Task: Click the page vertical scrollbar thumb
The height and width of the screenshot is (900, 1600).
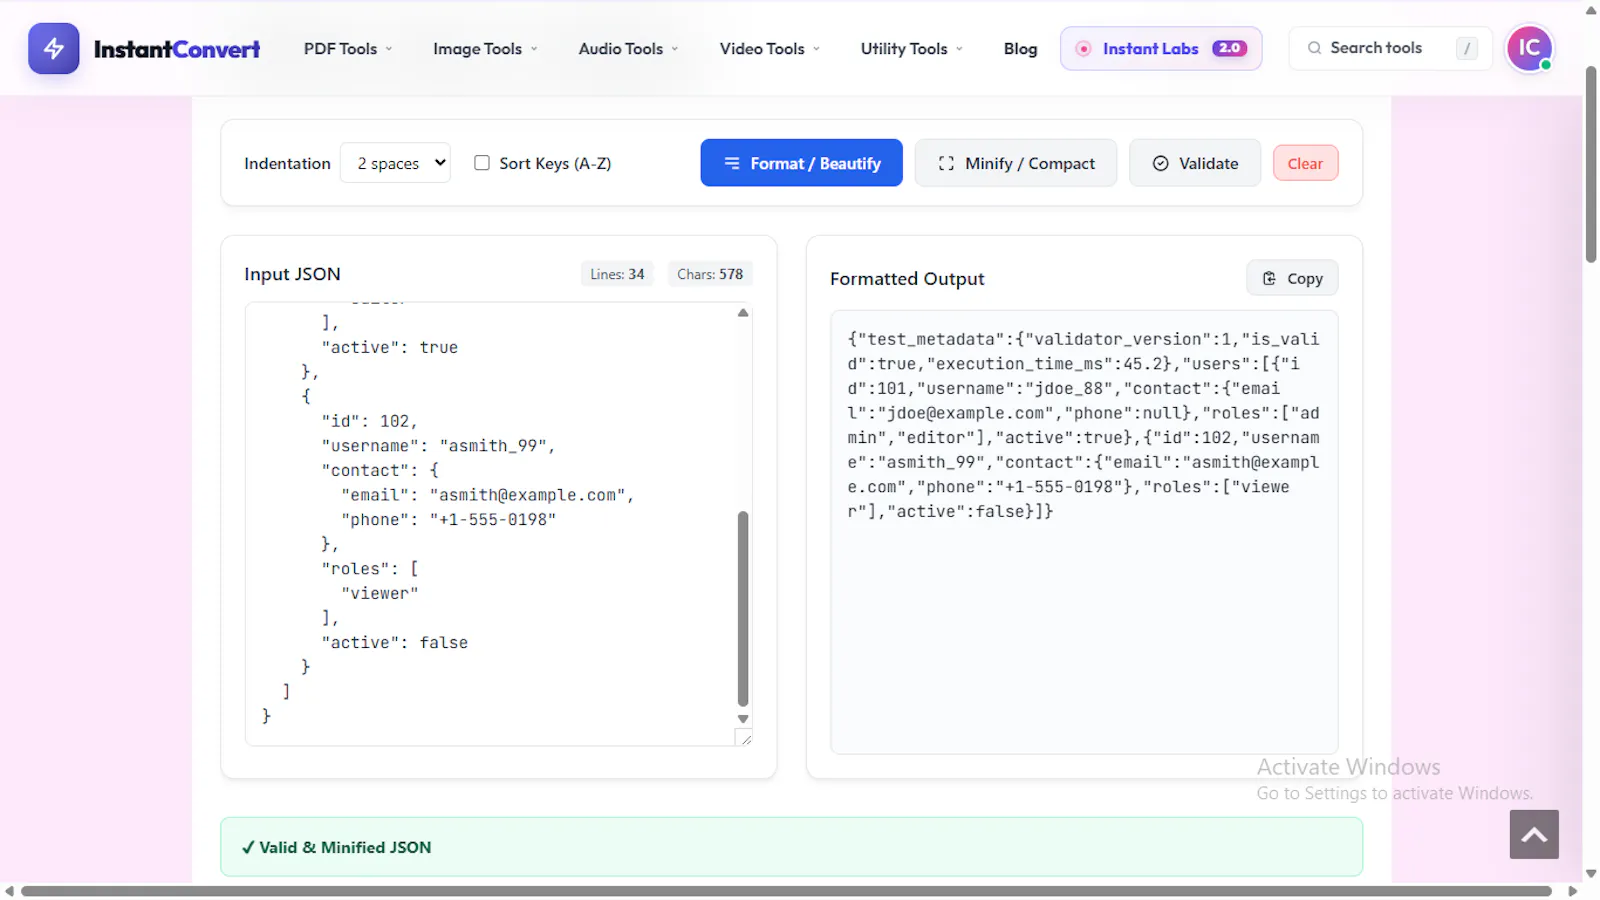Action: (1591, 165)
